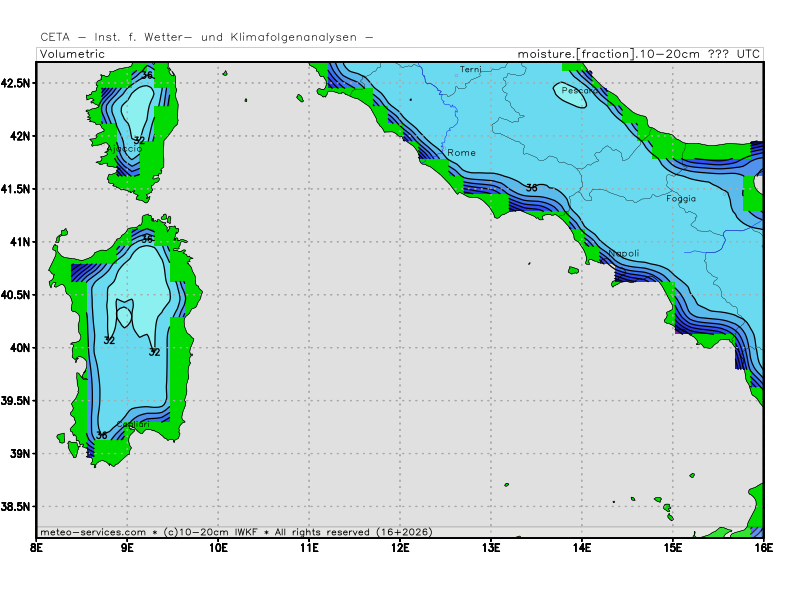Click the Terni city label
The image size is (800, 600).
click(470, 69)
